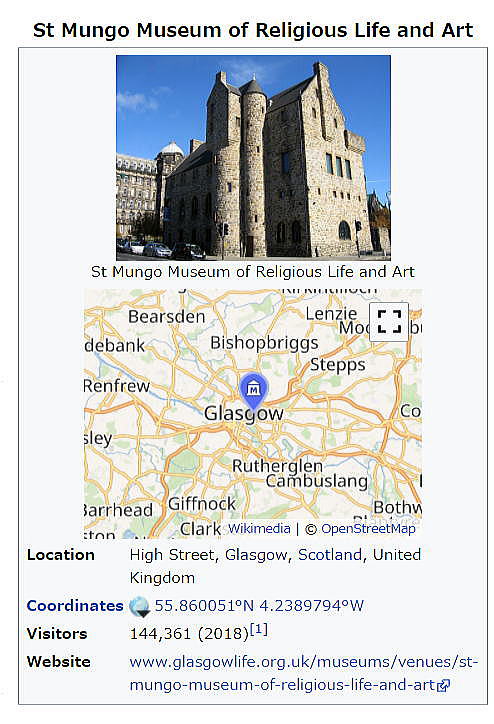Click Lenzie label on the map
The width and height of the screenshot is (494, 724).
tap(331, 314)
